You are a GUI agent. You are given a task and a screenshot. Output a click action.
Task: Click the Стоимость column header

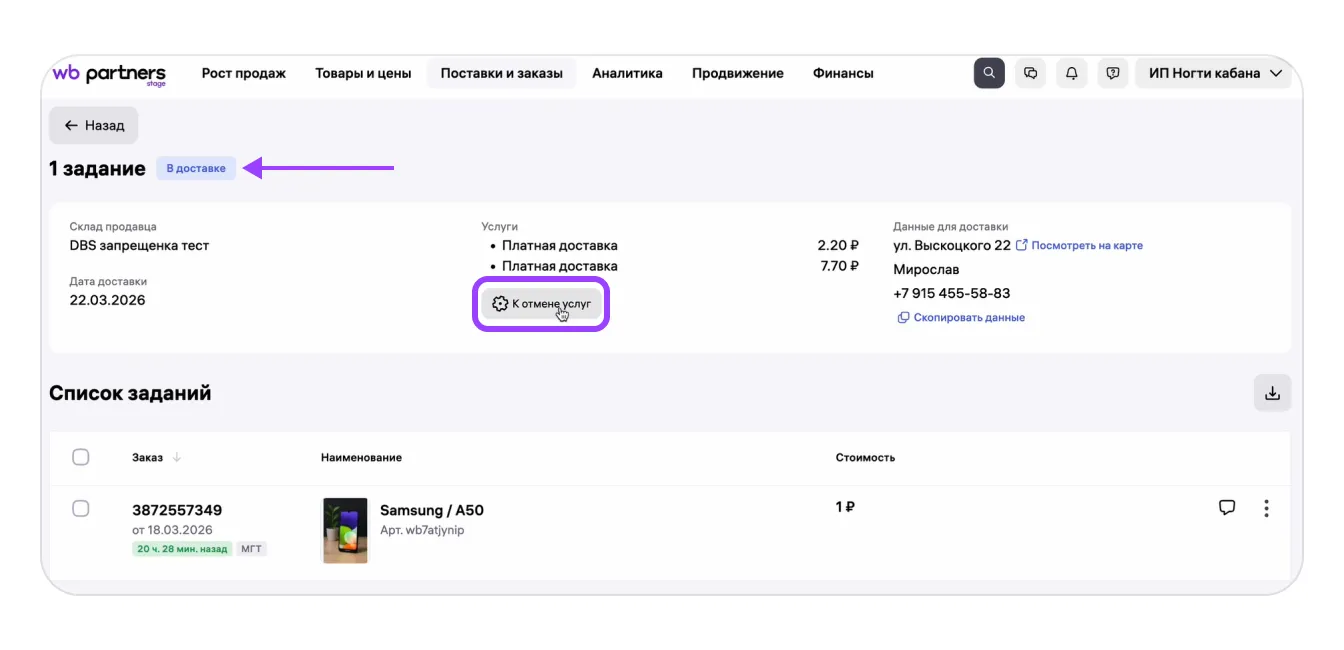(865, 457)
